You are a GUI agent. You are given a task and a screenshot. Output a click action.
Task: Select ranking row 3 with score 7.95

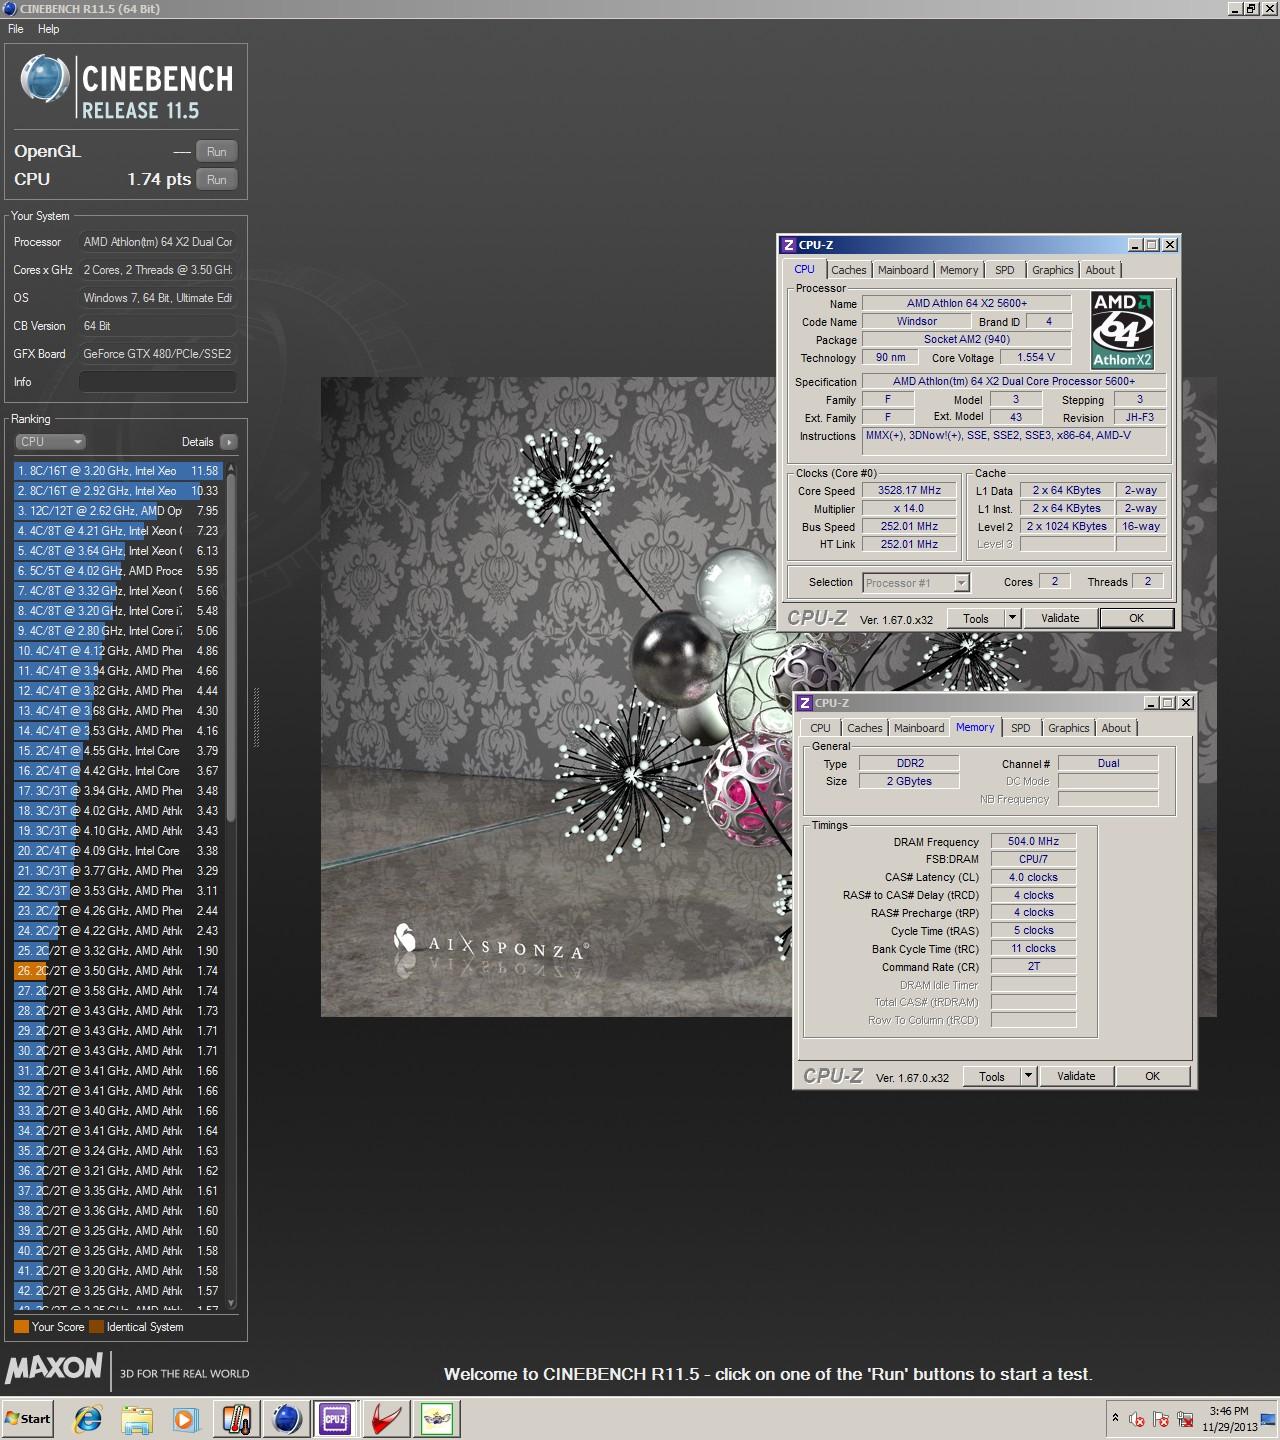click(118, 511)
